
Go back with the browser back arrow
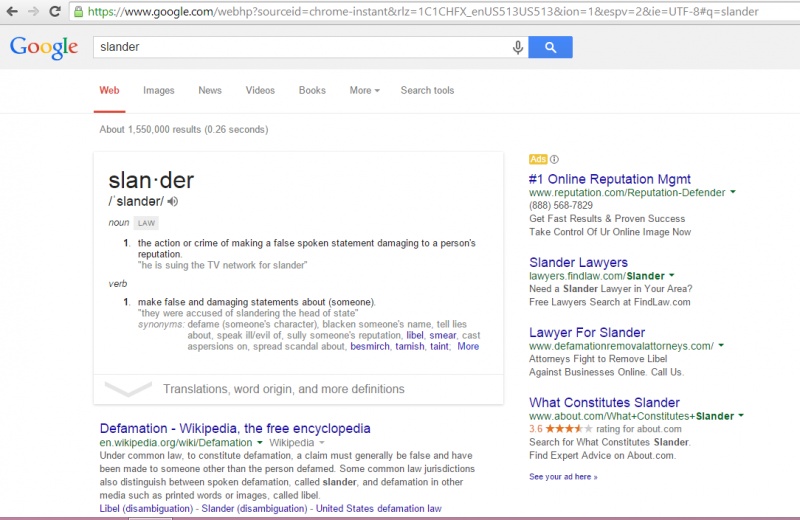(12, 11)
